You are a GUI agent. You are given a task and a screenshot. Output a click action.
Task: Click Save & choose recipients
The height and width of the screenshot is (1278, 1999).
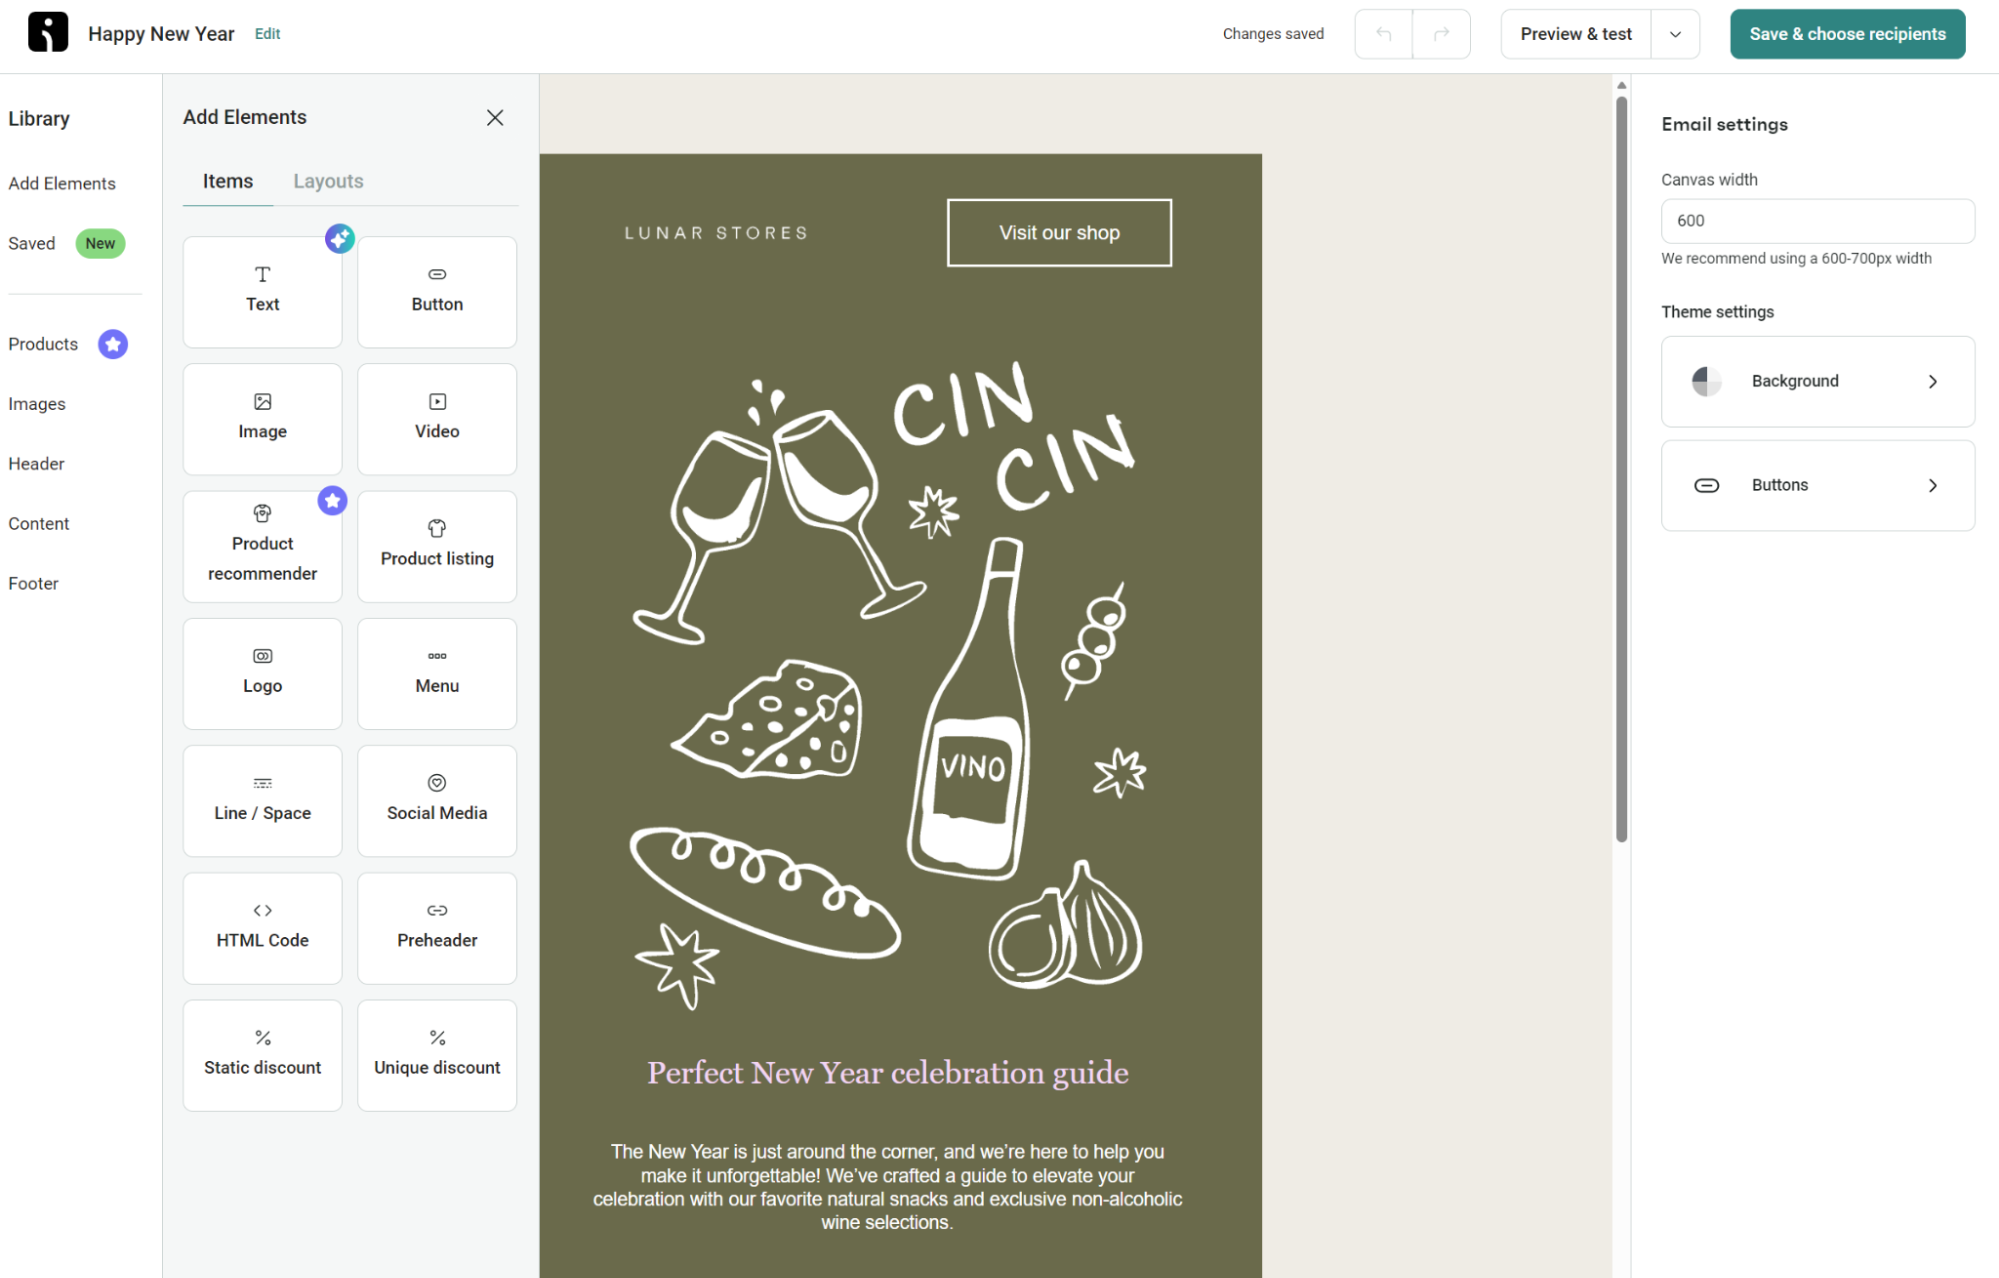click(x=1847, y=33)
